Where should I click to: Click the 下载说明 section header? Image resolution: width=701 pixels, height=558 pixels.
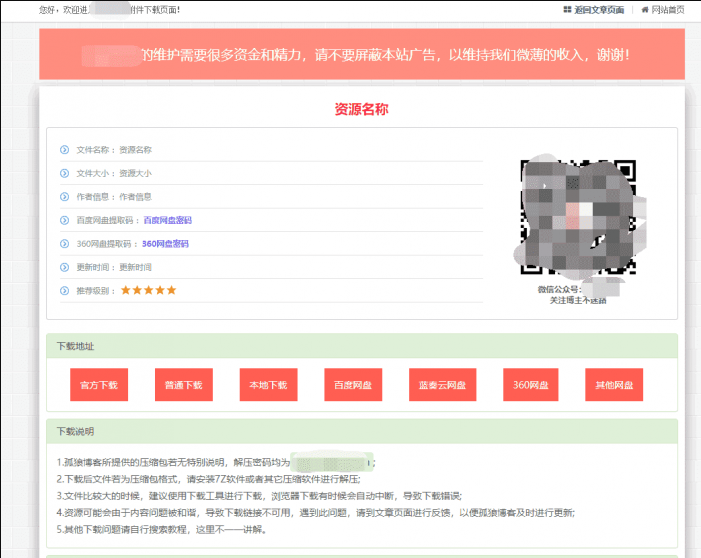[x=362, y=431]
